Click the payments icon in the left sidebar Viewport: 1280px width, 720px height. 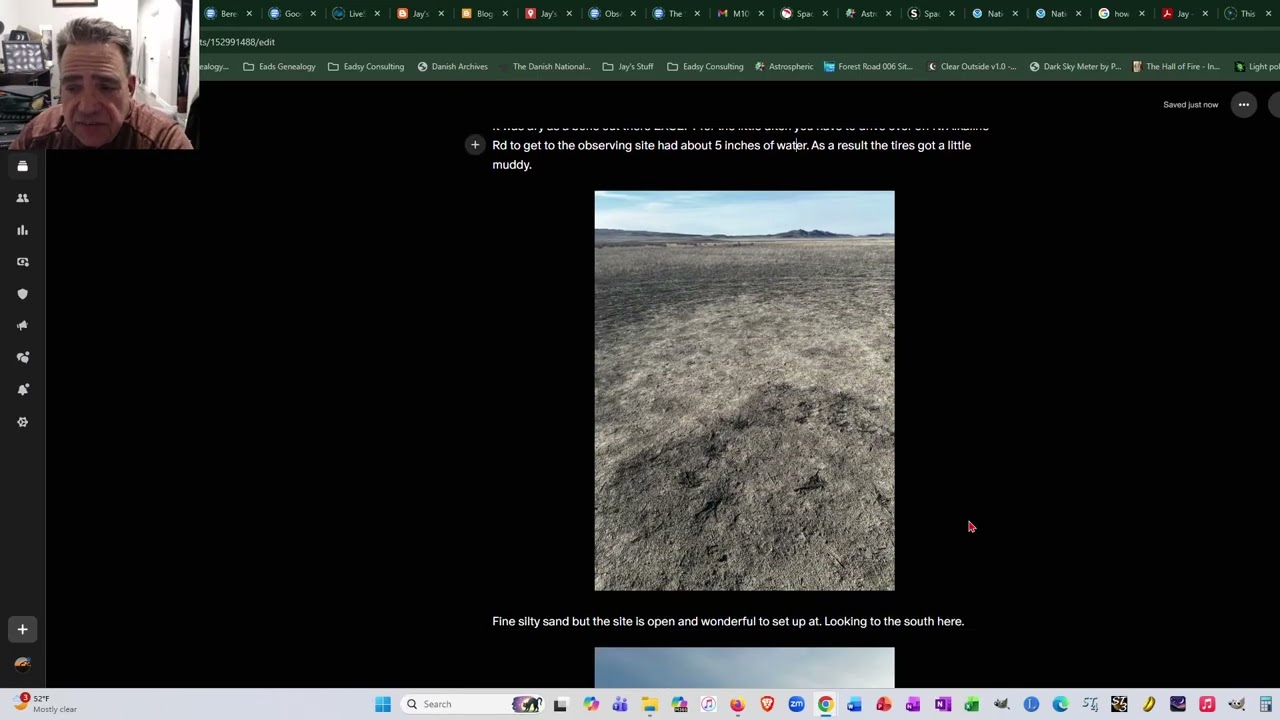click(22, 262)
